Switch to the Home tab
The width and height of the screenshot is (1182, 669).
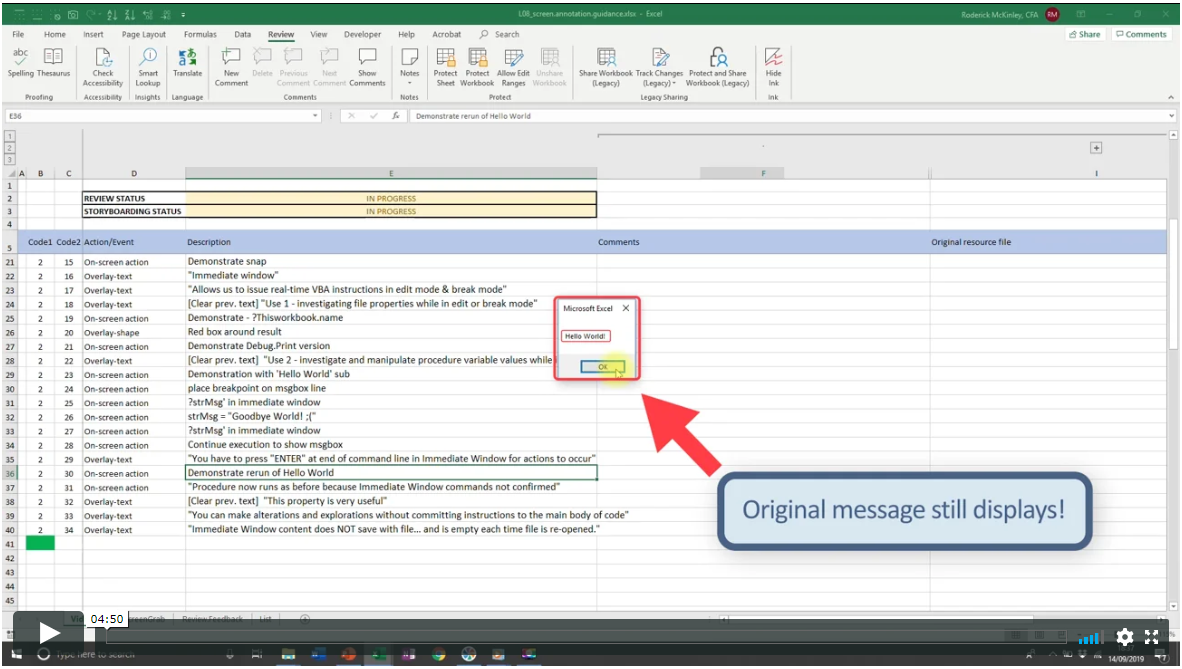pos(54,35)
